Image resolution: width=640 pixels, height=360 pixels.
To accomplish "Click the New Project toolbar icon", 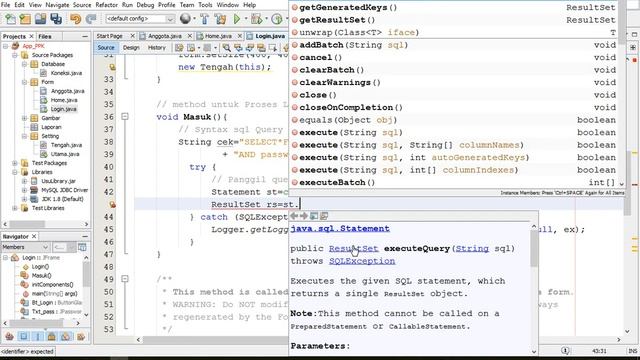I will pyautogui.click(x=25, y=19).
